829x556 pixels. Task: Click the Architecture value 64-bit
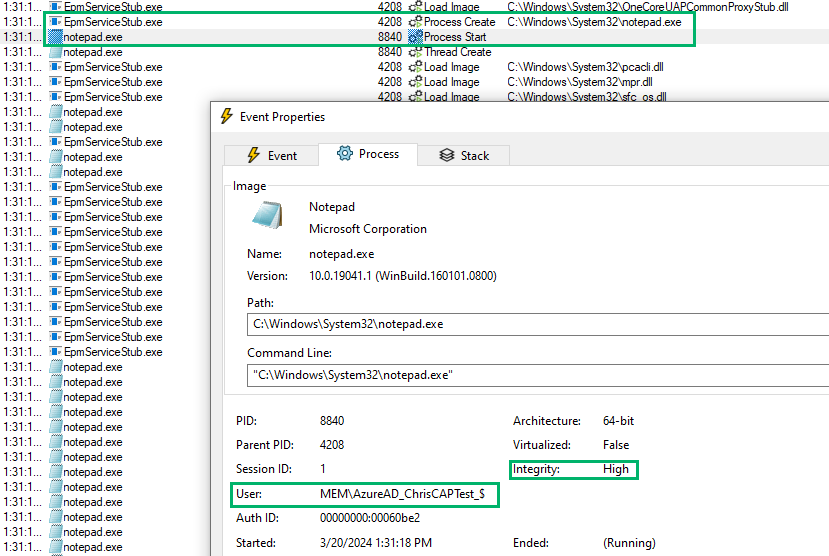[x=618, y=421]
